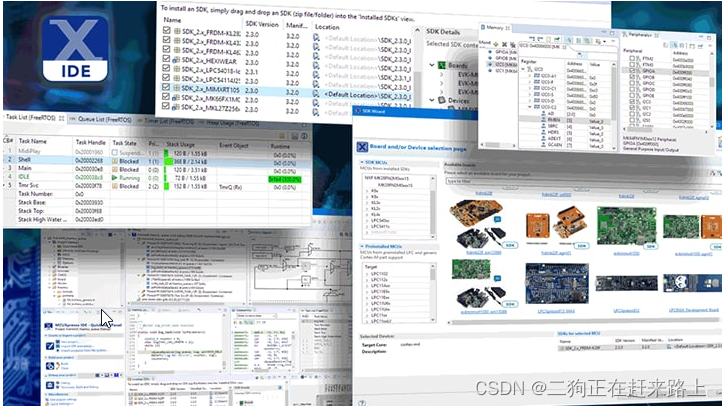Collapse the Devices node in SDK Details
The image size is (722, 407).
(432, 99)
